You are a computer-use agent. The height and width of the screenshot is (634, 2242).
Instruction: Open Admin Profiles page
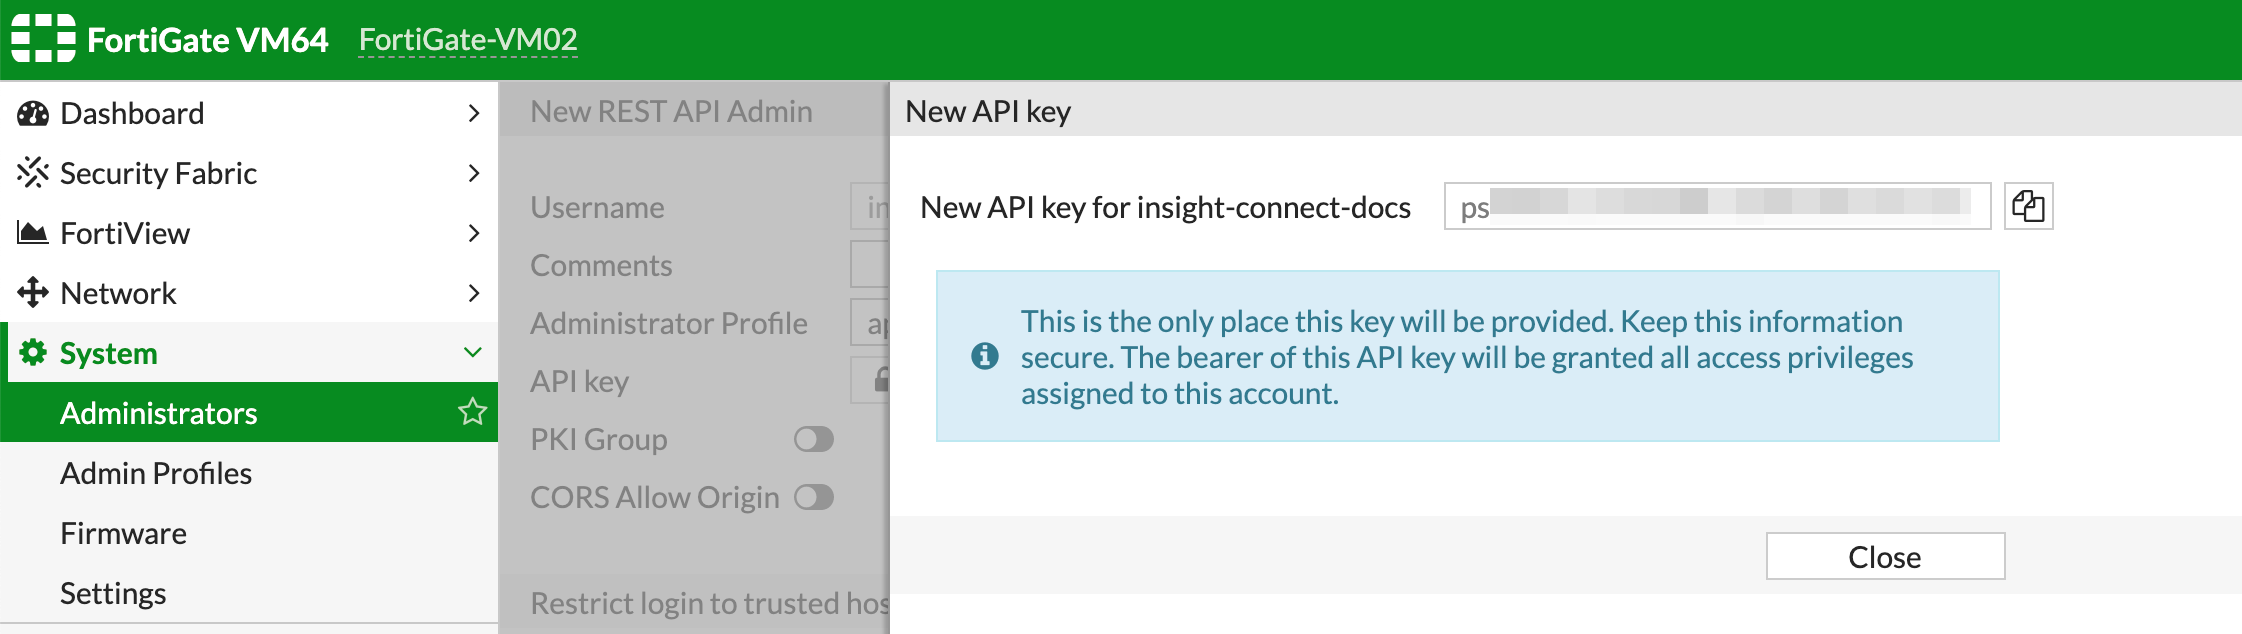pos(156,473)
